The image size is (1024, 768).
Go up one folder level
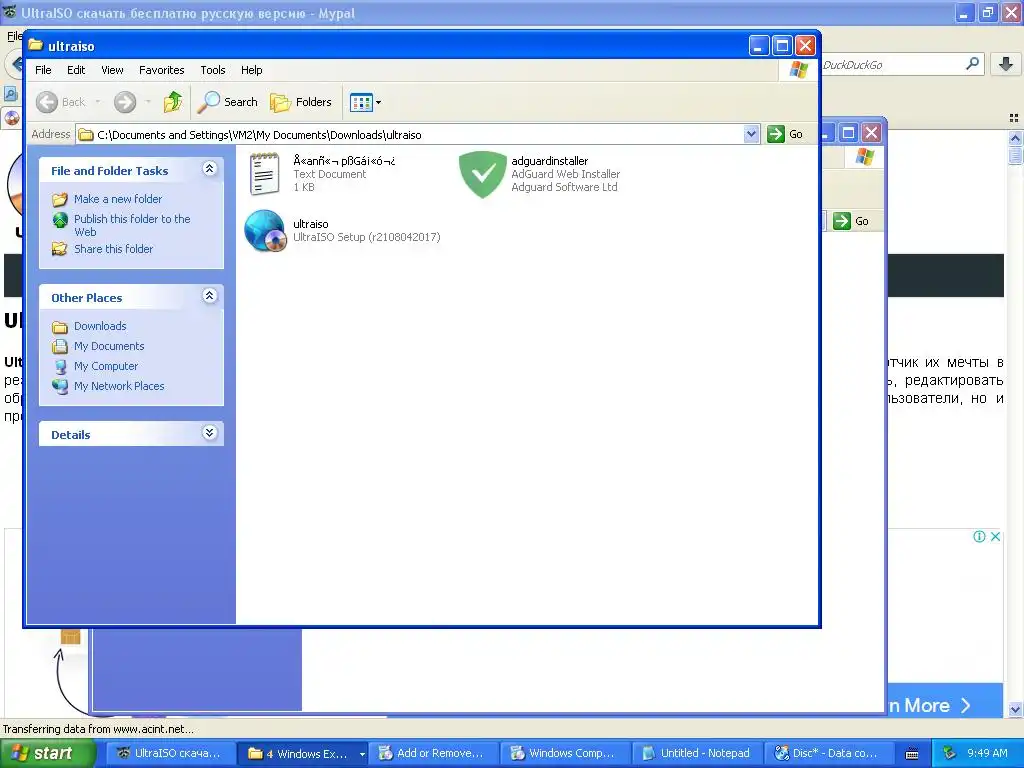coord(173,102)
